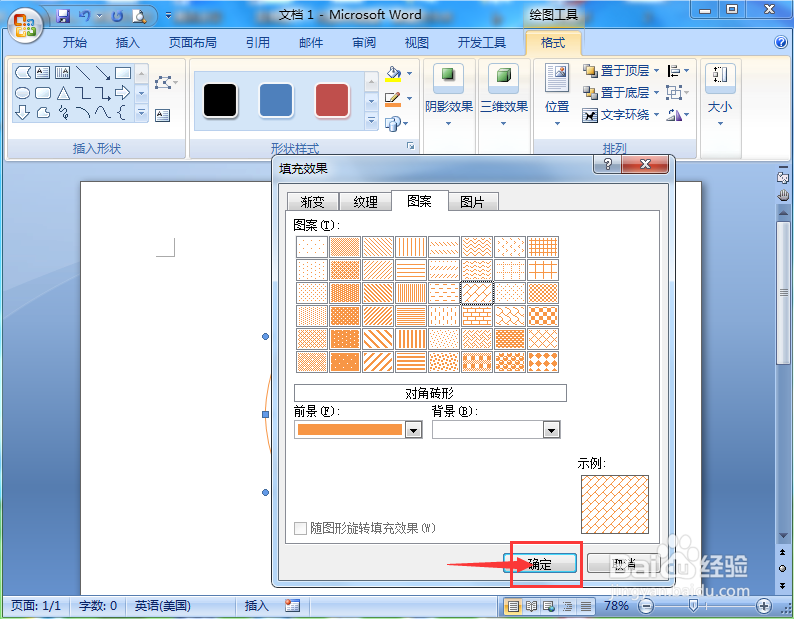The height and width of the screenshot is (619, 794).
Task: Switch to outline view in status bar
Action: tap(567, 606)
